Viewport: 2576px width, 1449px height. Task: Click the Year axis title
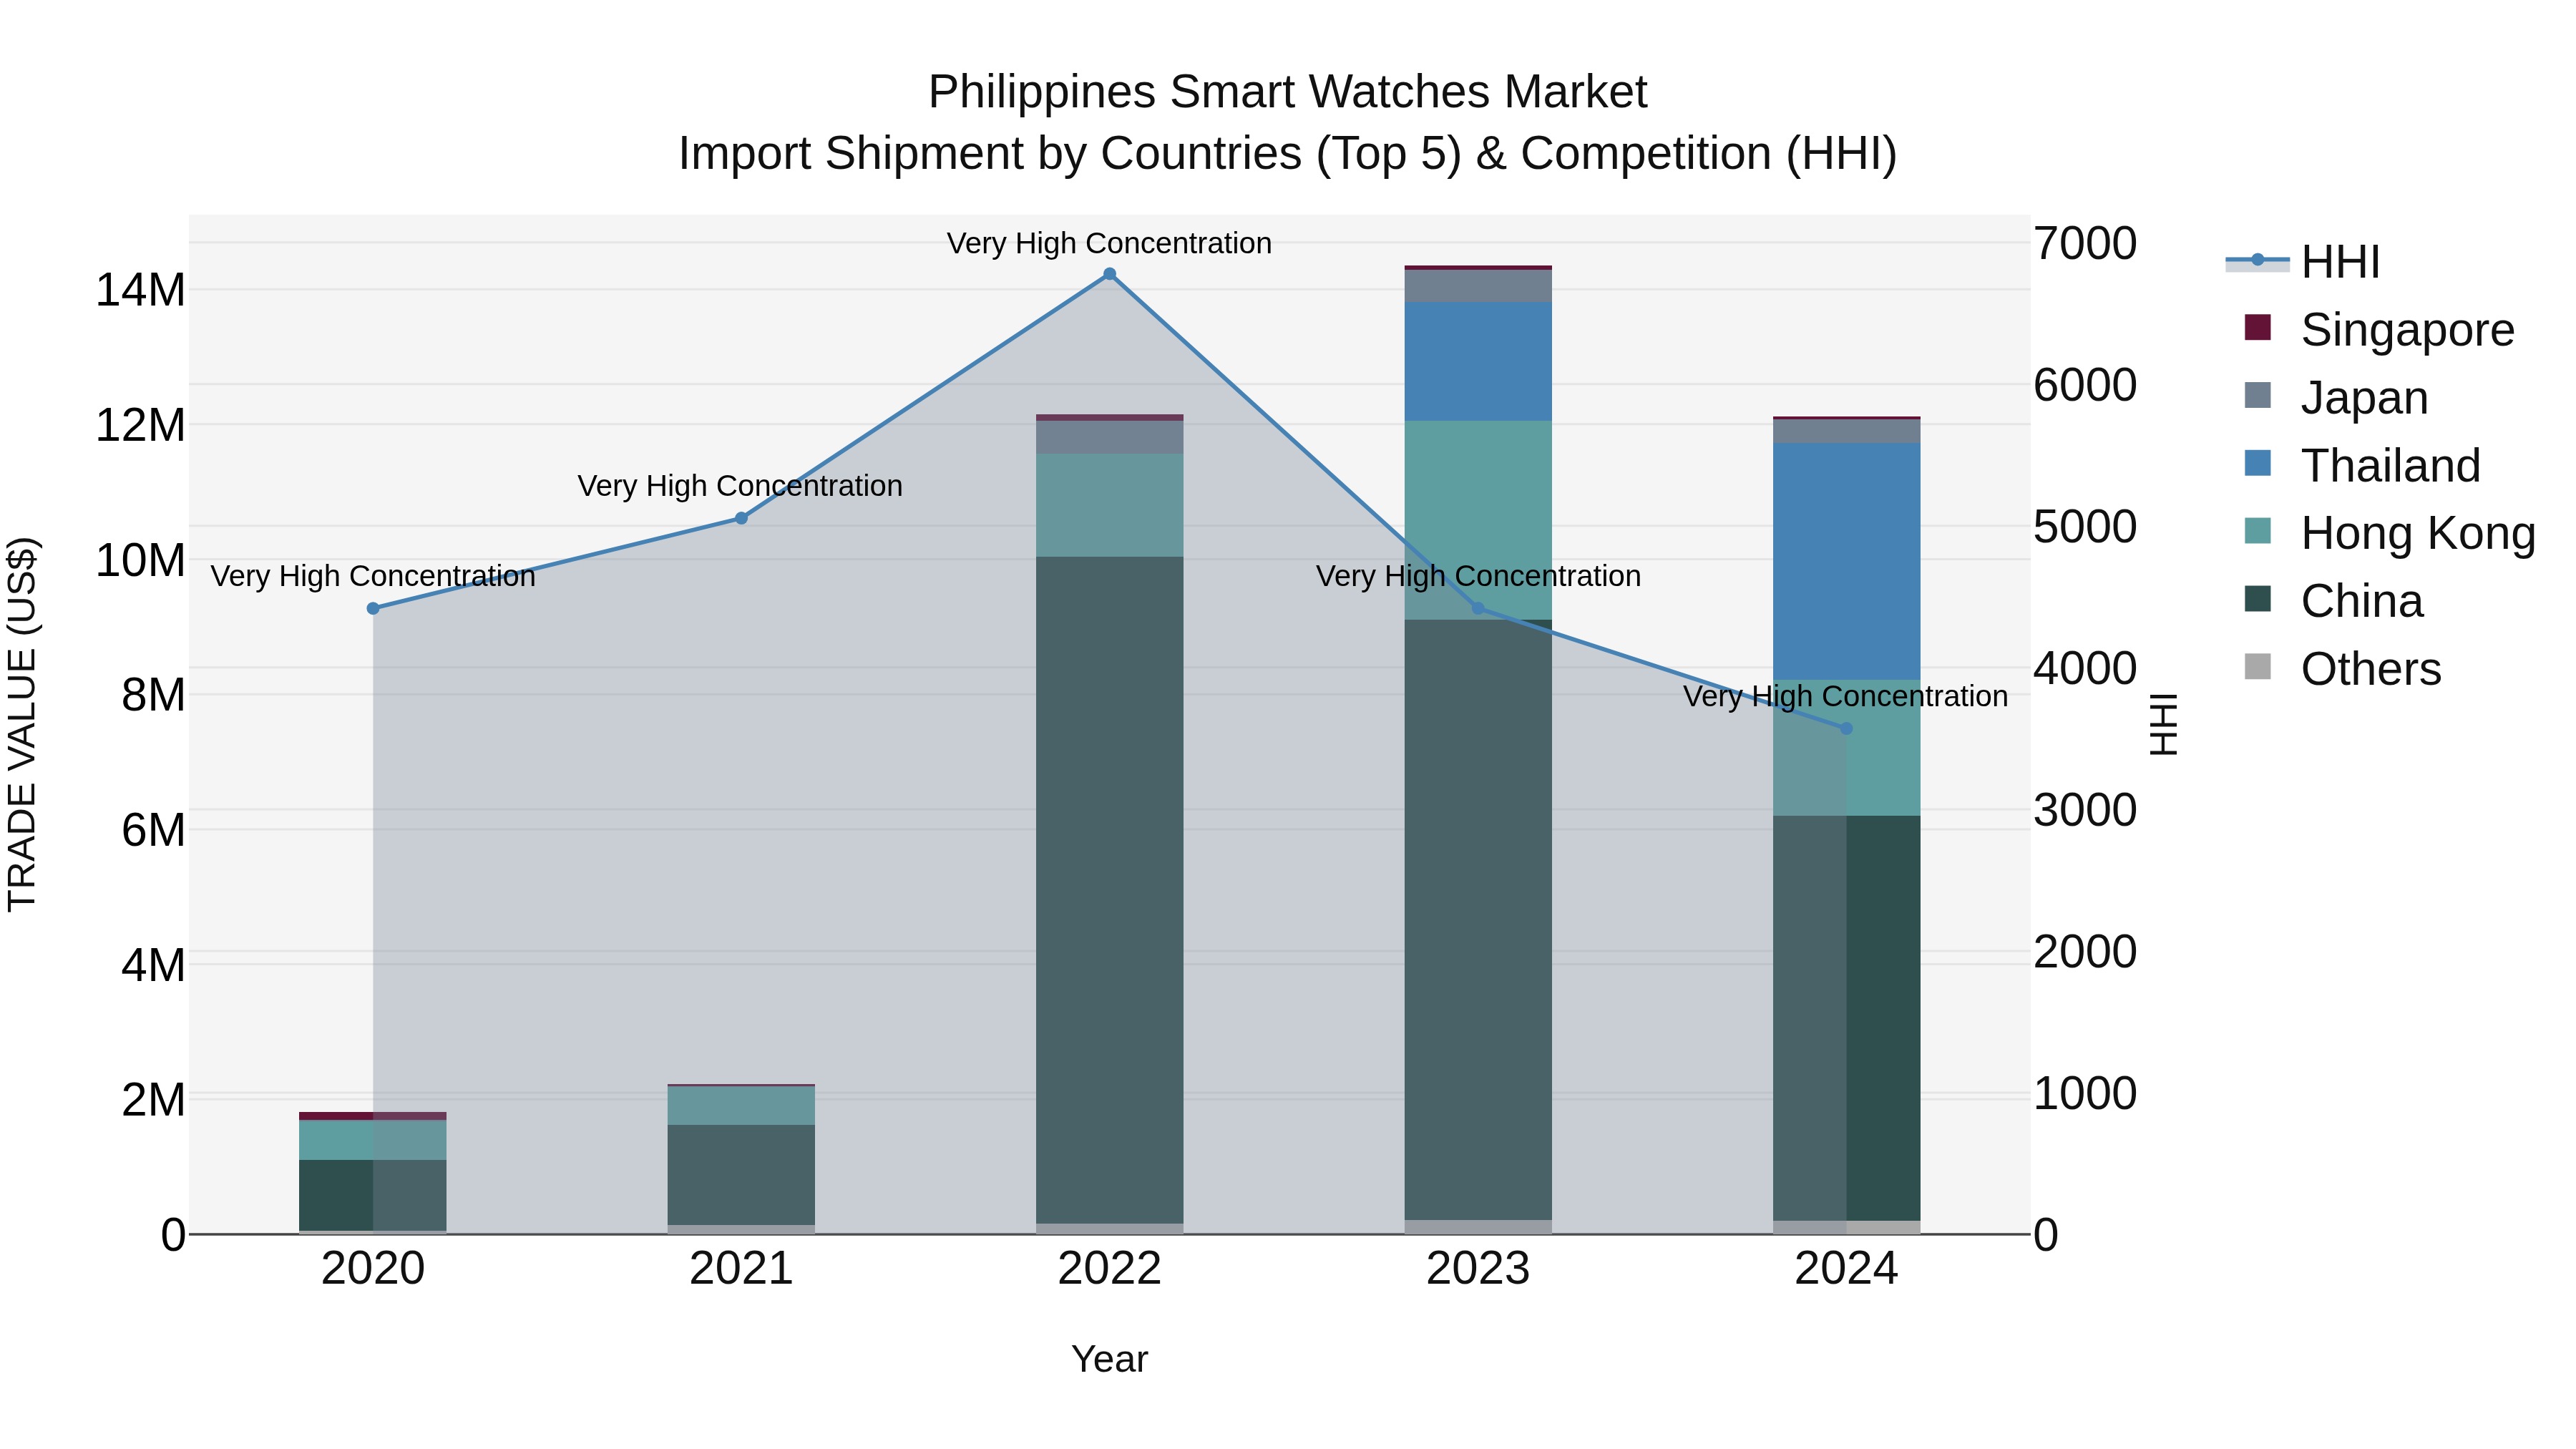pos(1109,1359)
